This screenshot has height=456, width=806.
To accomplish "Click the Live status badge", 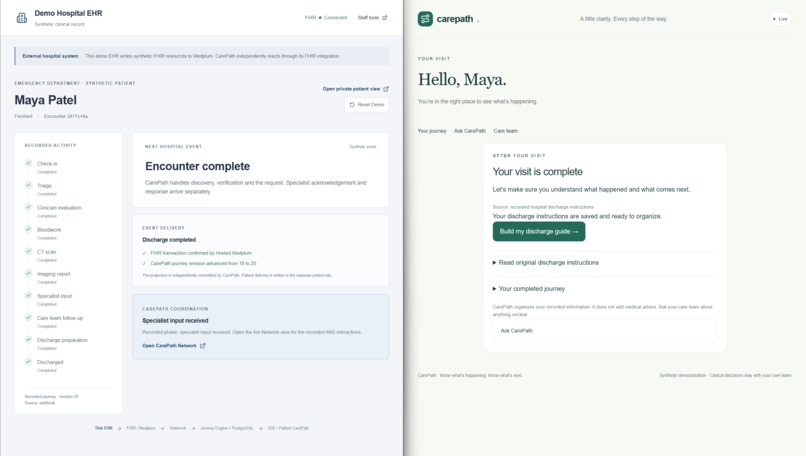I will point(780,19).
